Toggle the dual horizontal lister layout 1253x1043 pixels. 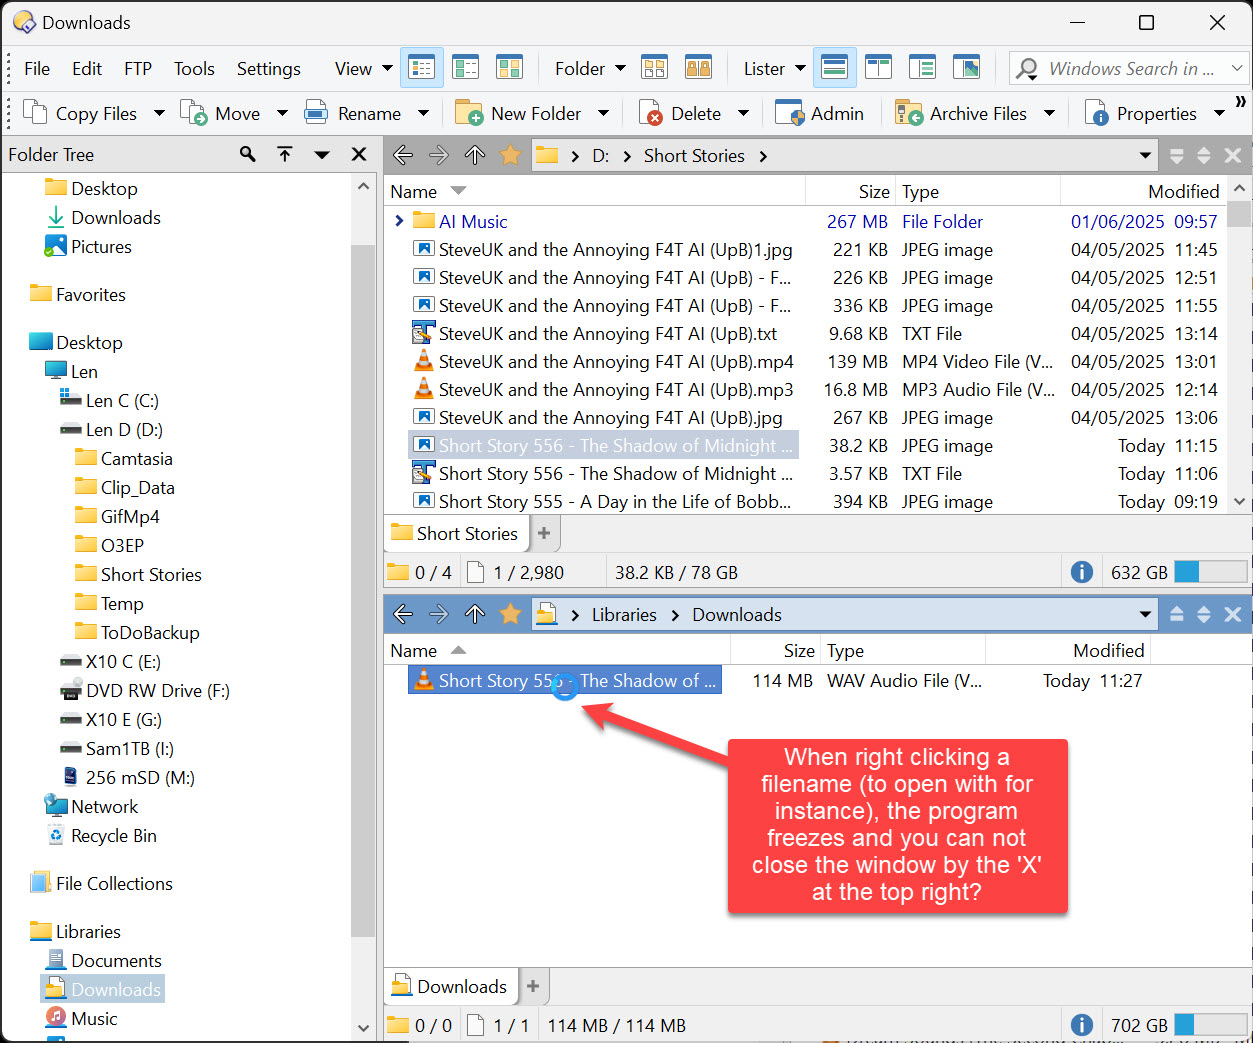(x=834, y=68)
